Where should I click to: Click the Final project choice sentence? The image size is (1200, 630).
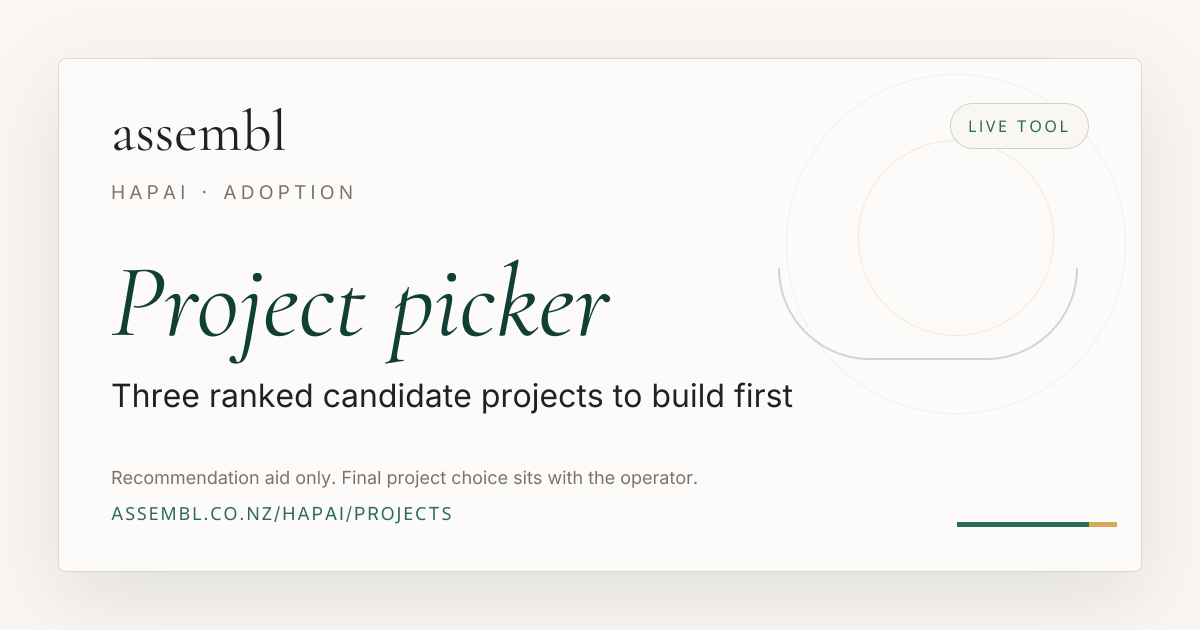(520, 478)
